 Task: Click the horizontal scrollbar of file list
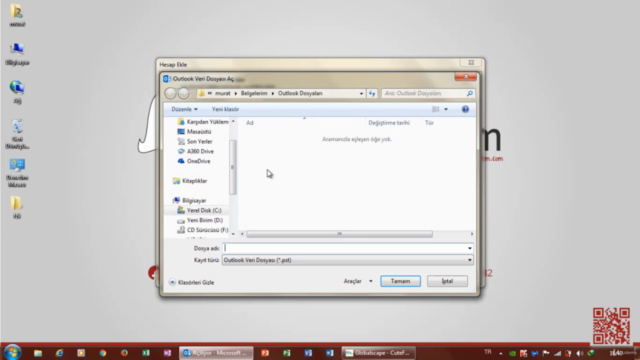tap(339, 234)
